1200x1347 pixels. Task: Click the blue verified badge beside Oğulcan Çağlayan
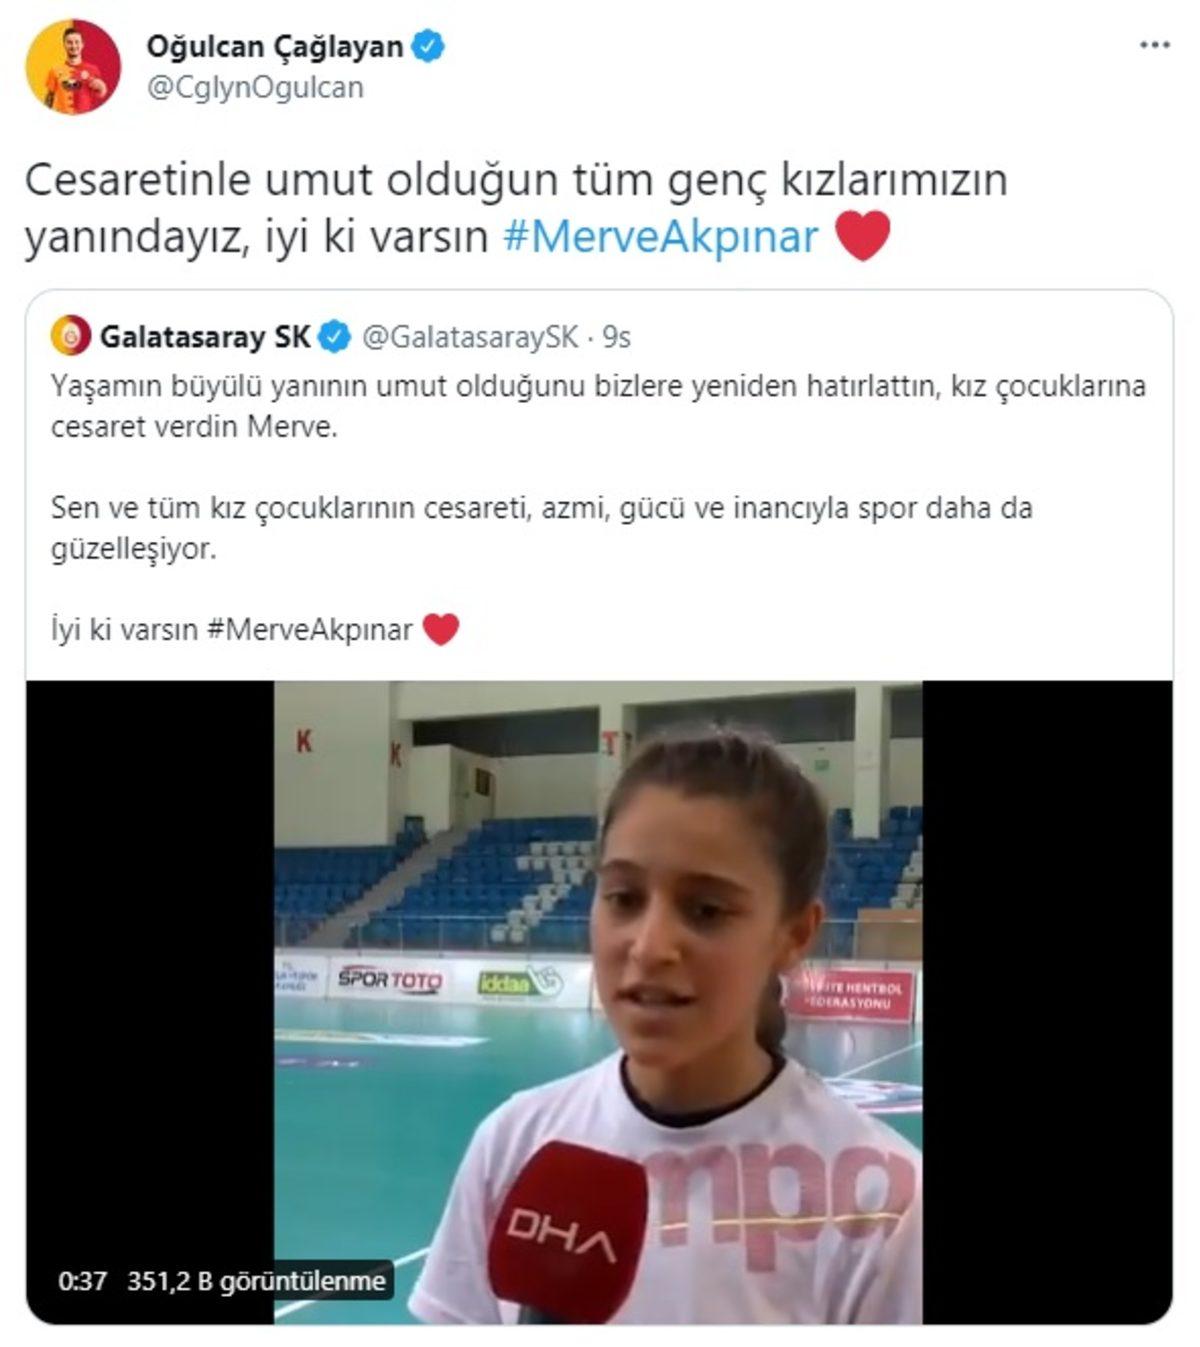428,46
